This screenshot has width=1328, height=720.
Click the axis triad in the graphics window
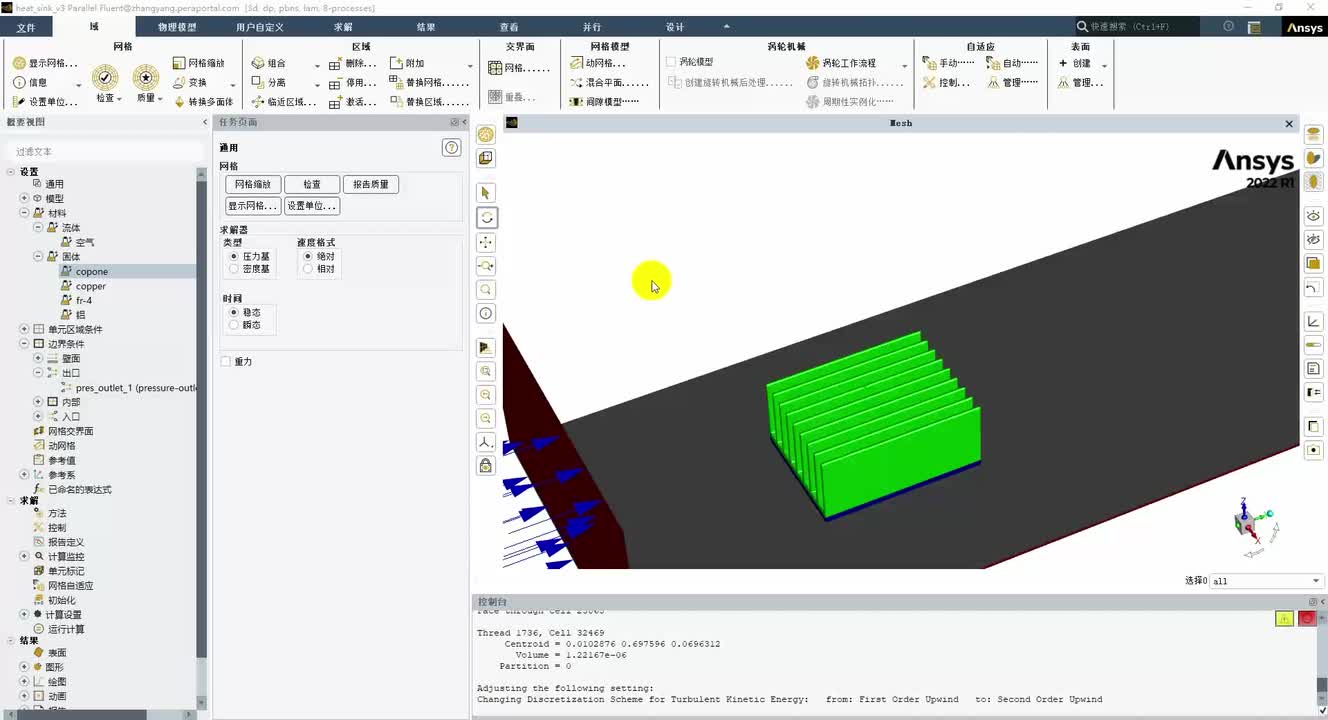pyautogui.click(x=1252, y=525)
